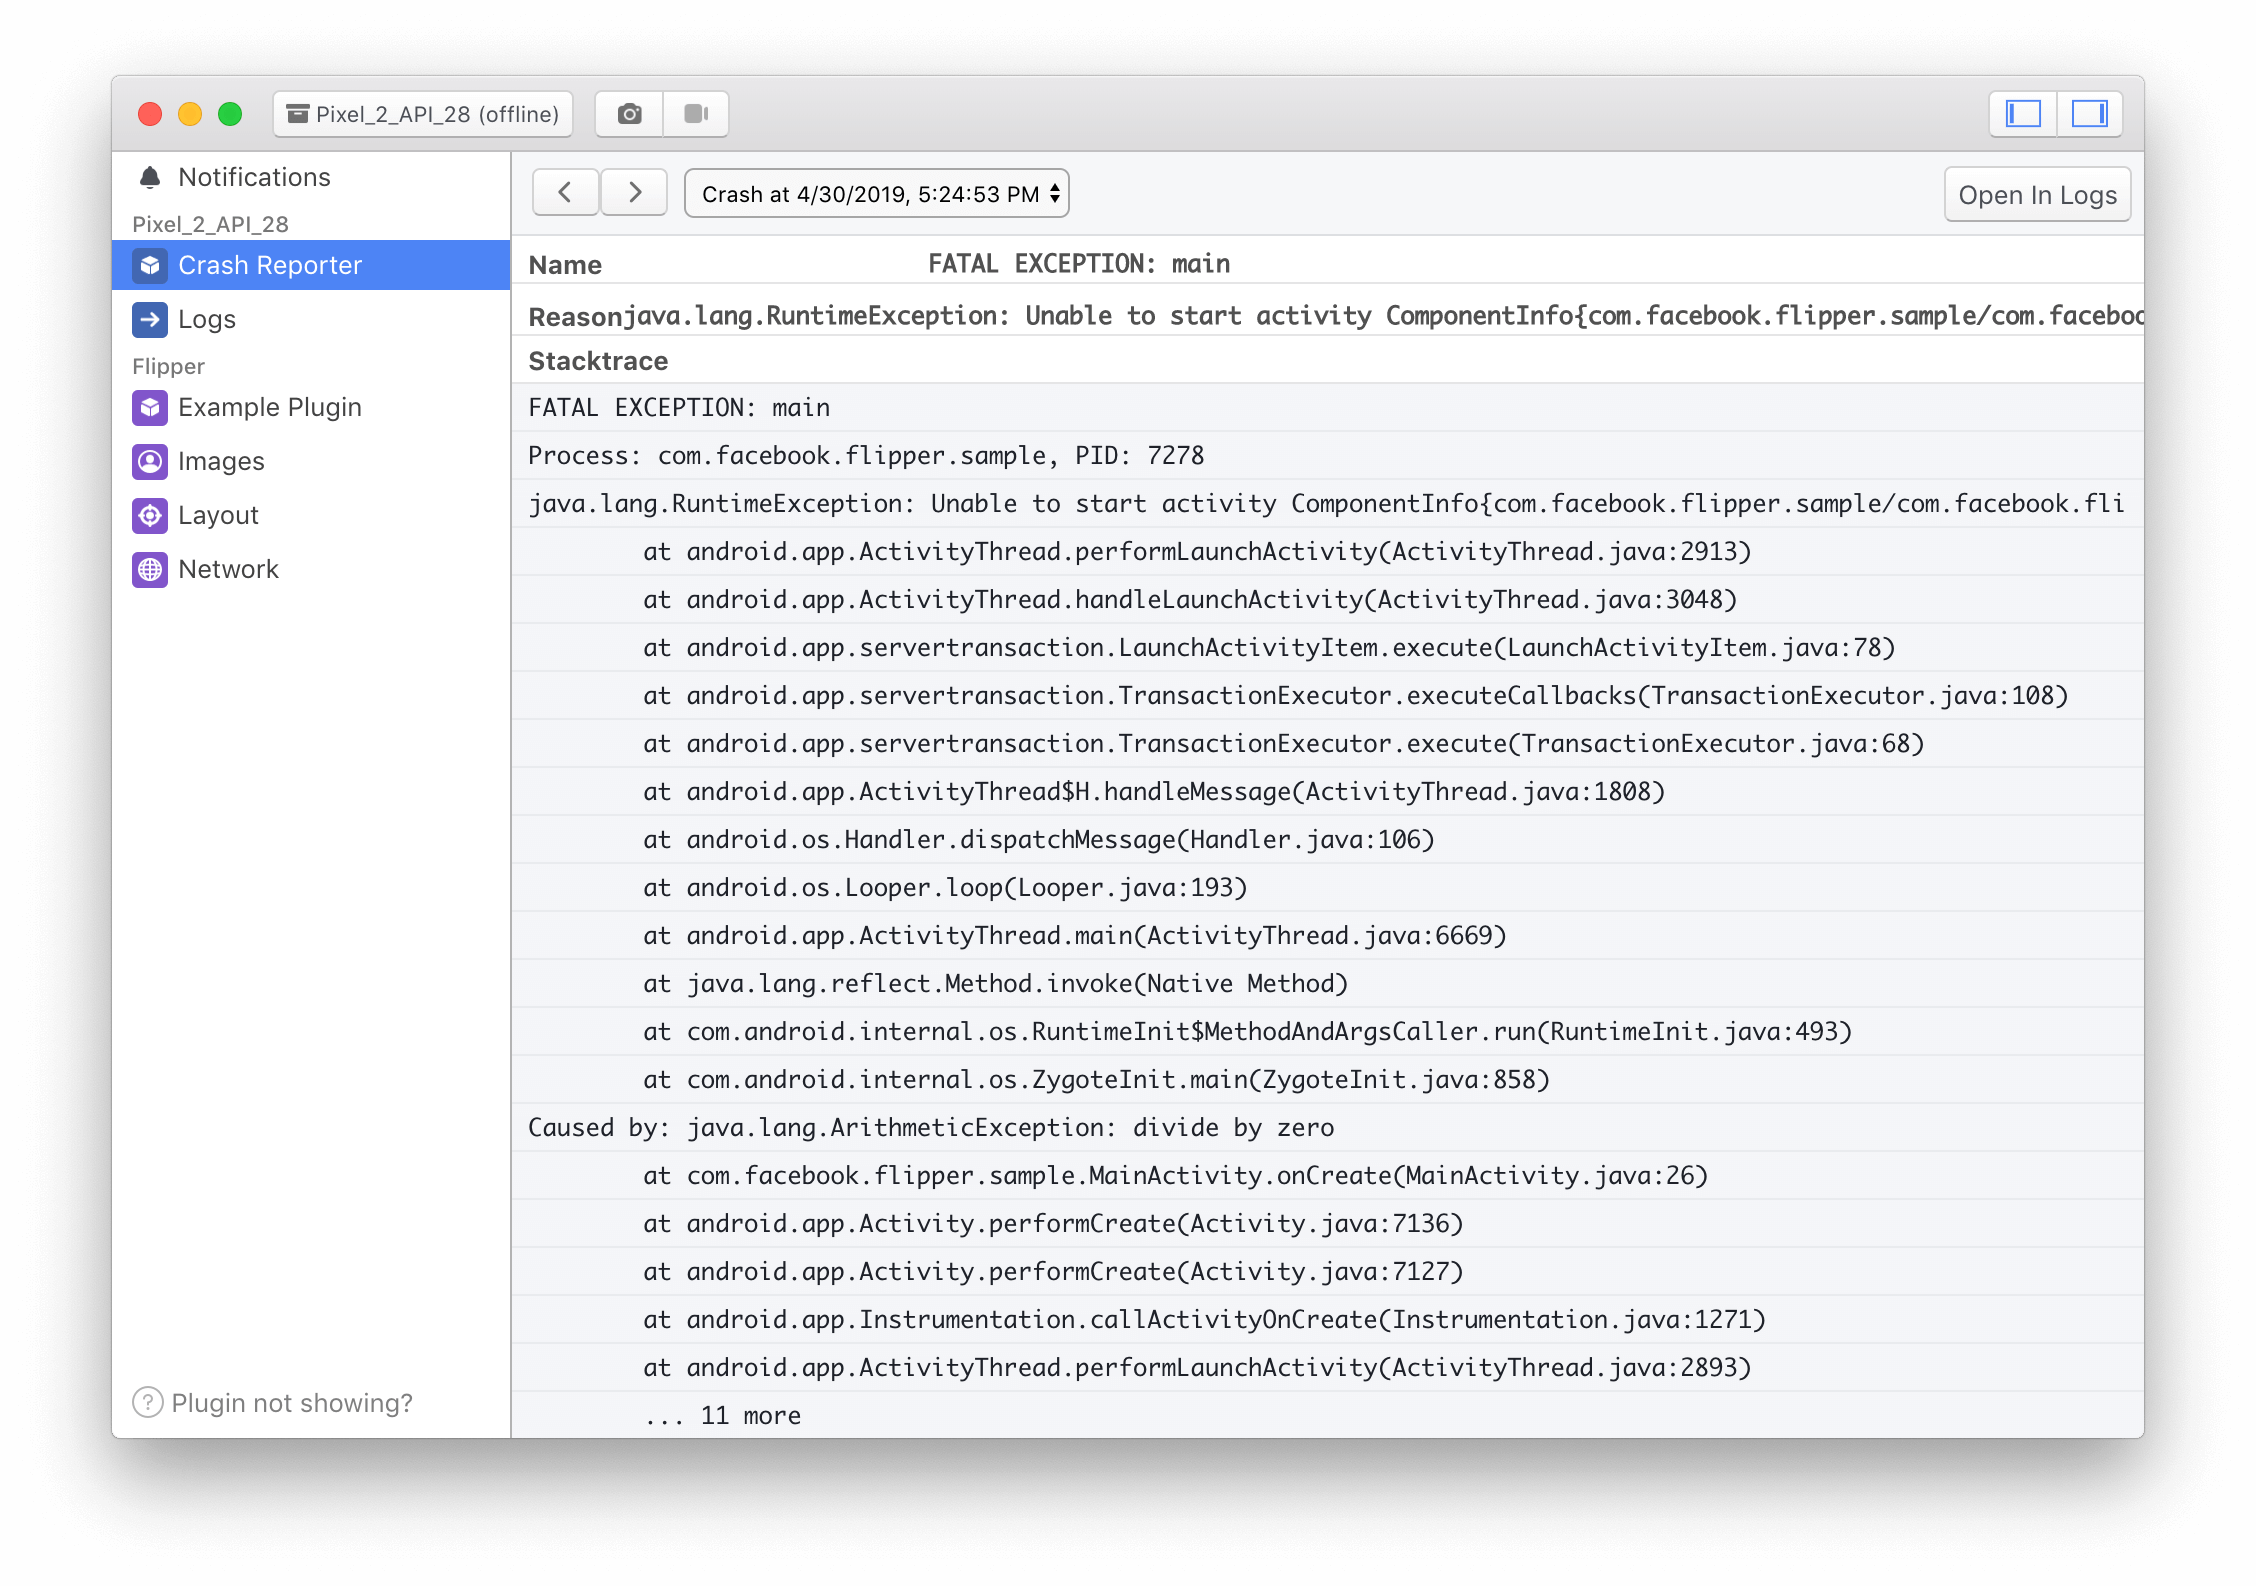Open the Logs plugin arrow icon
The width and height of the screenshot is (2256, 1586).
[150, 320]
